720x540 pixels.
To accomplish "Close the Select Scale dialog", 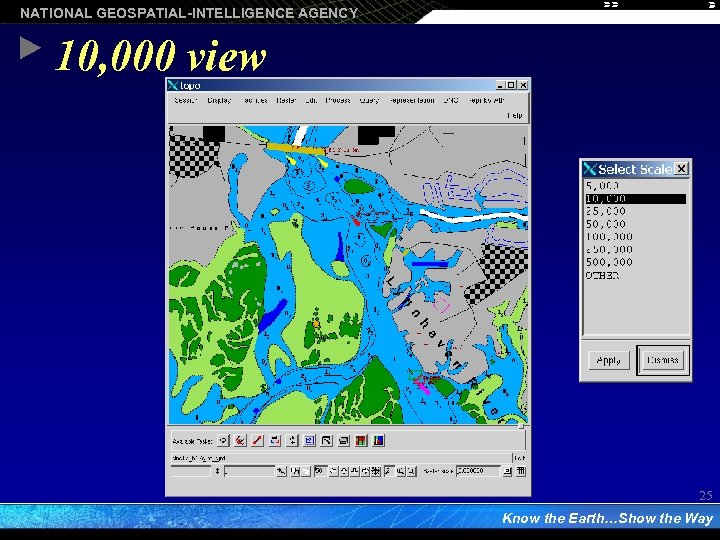I will click(681, 169).
